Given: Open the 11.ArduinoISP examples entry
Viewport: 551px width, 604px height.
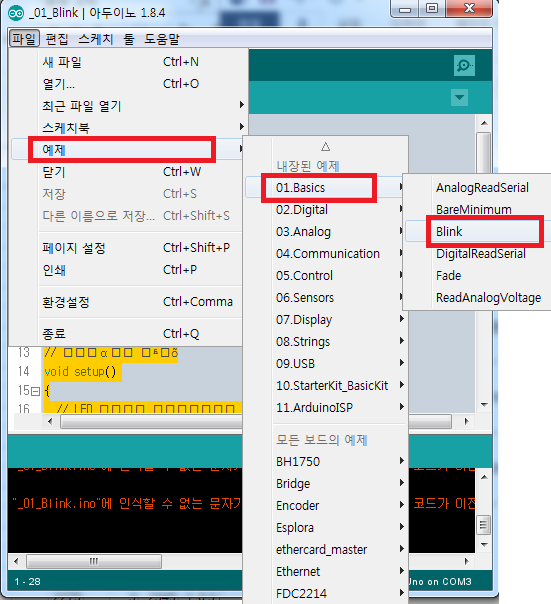Looking at the screenshot, I should pyautogui.click(x=326, y=407).
